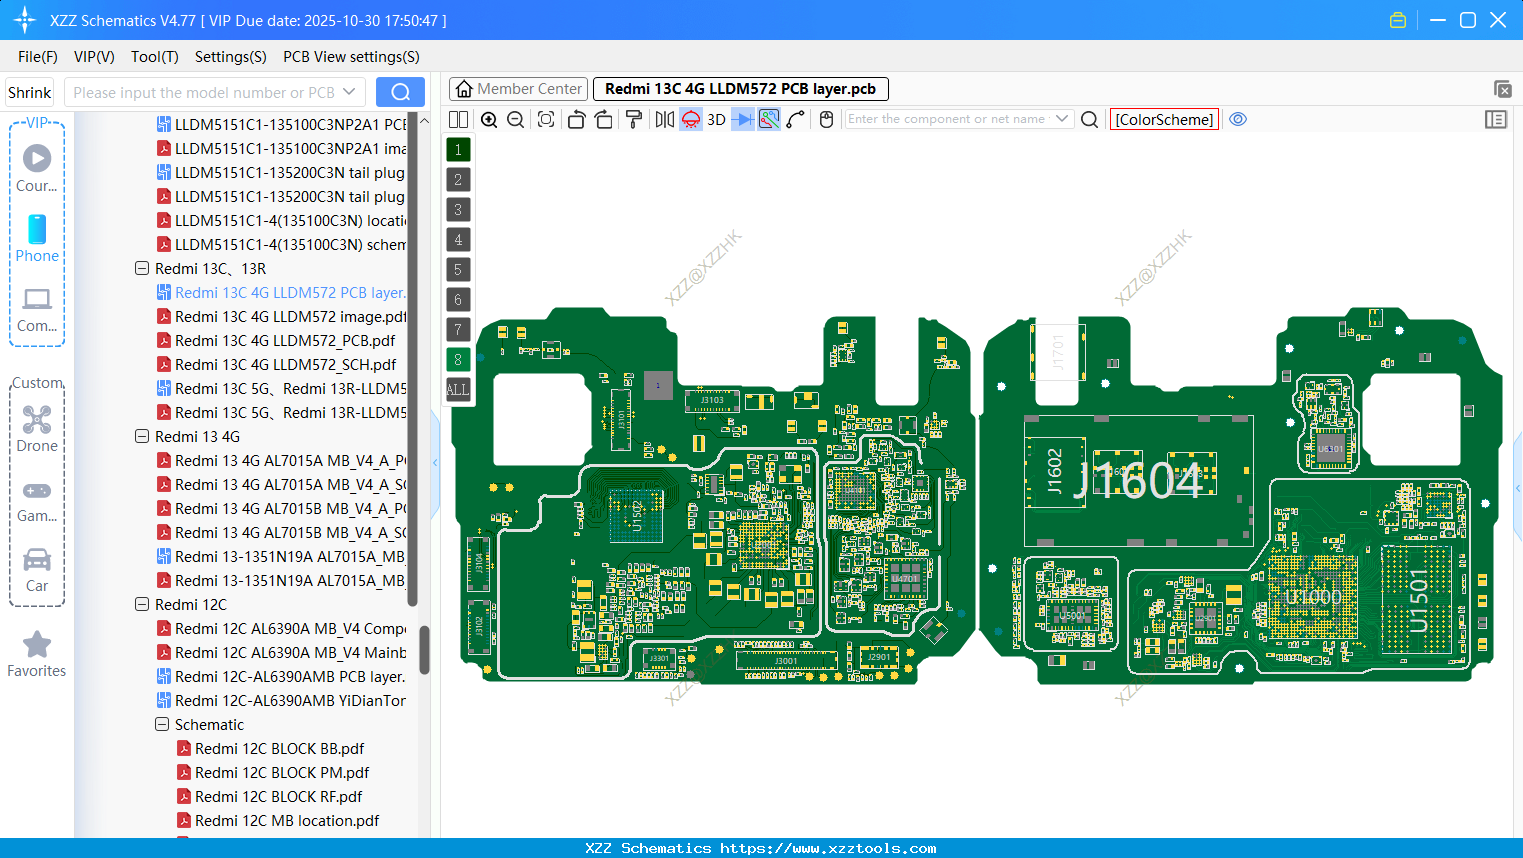Activate the split-view compare tool
The width and height of the screenshot is (1523, 858).
[458, 119]
